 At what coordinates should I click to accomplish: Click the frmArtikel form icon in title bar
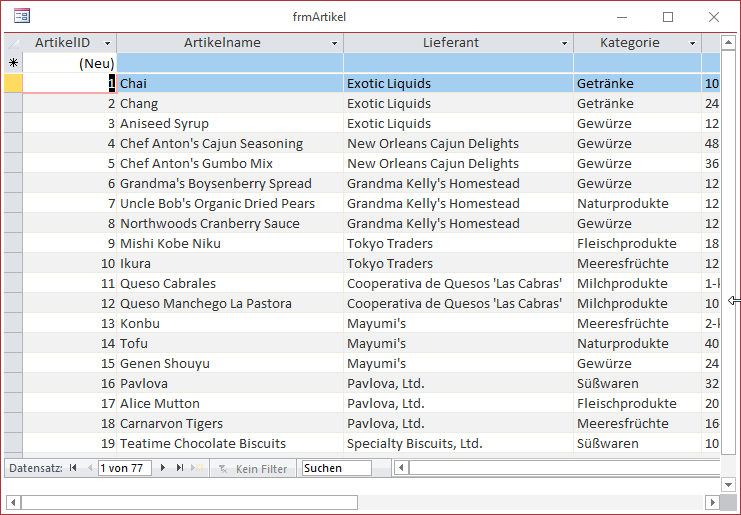[22, 17]
